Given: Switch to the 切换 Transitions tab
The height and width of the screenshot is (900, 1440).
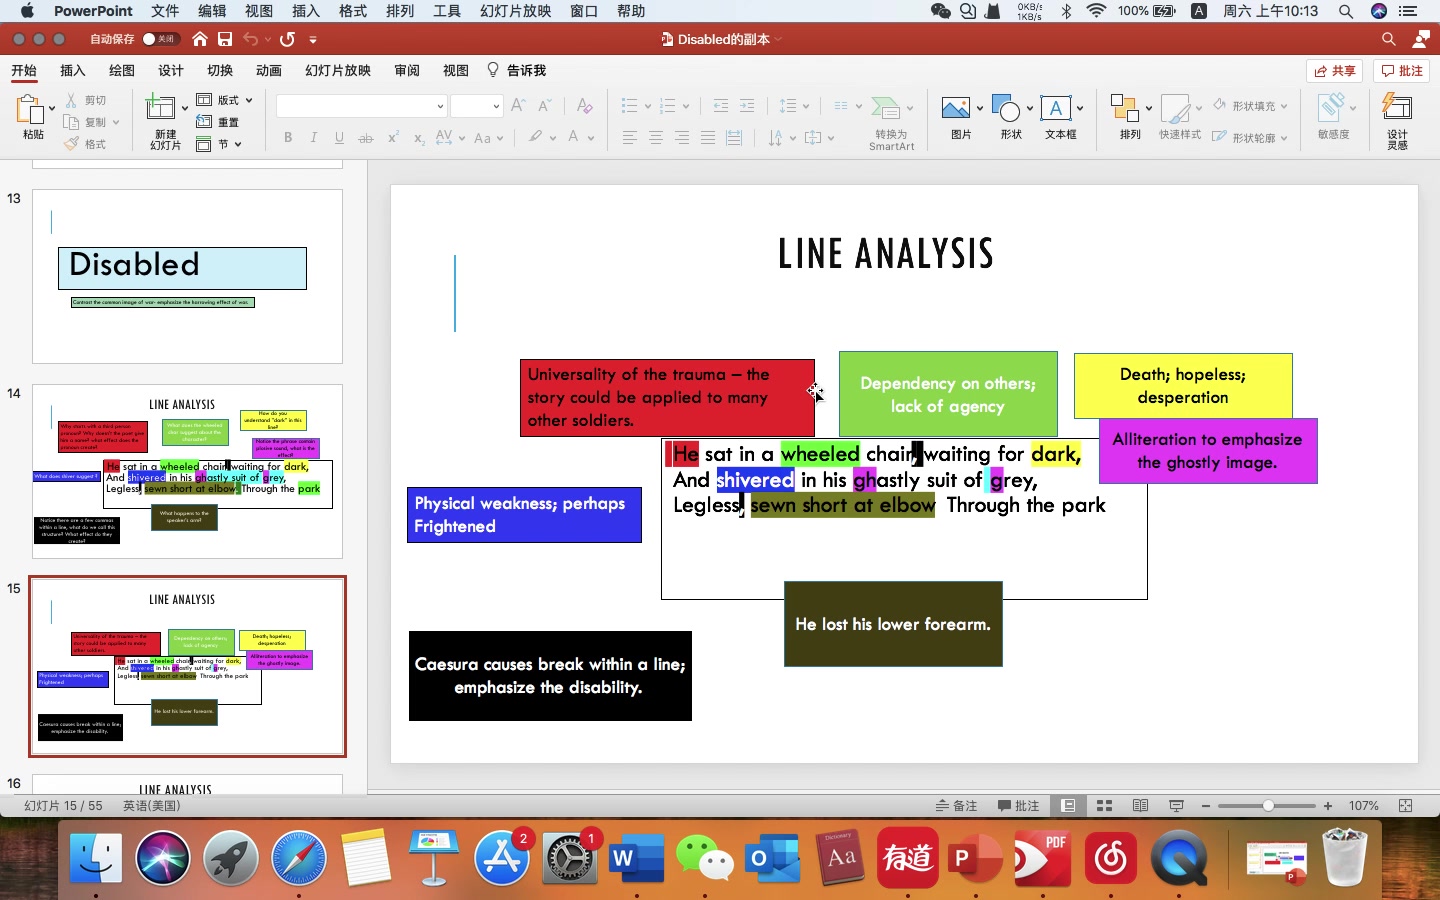Looking at the screenshot, I should (x=220, y=70).
